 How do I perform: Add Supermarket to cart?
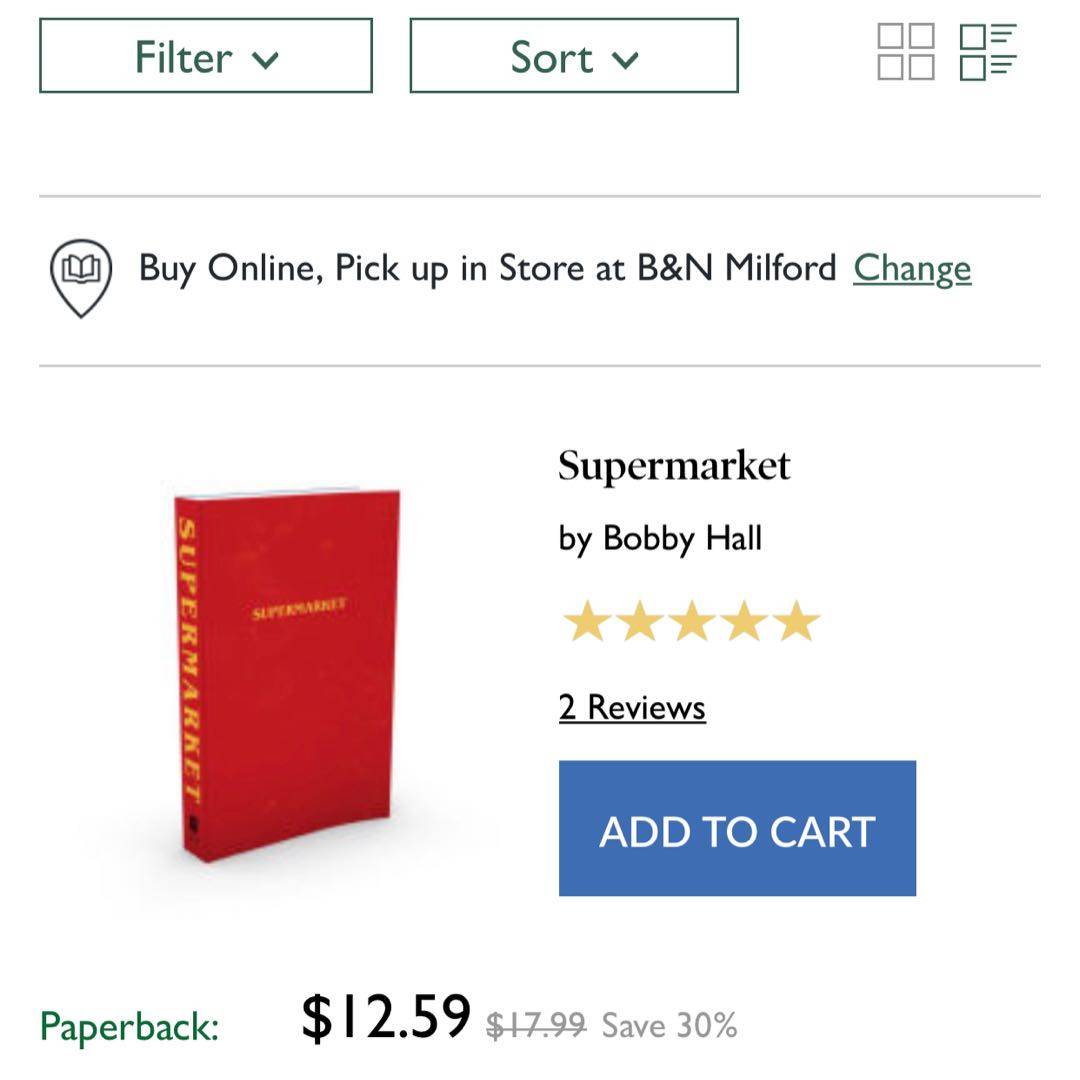pyautogui.click(x=737, y=828)
